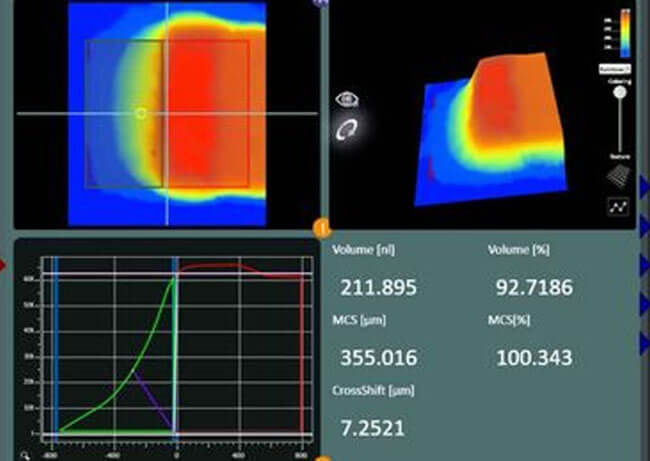Select the MCS [µm] value 355.016
The width and height of the screenshot is (650, 461).
(378, 358)
